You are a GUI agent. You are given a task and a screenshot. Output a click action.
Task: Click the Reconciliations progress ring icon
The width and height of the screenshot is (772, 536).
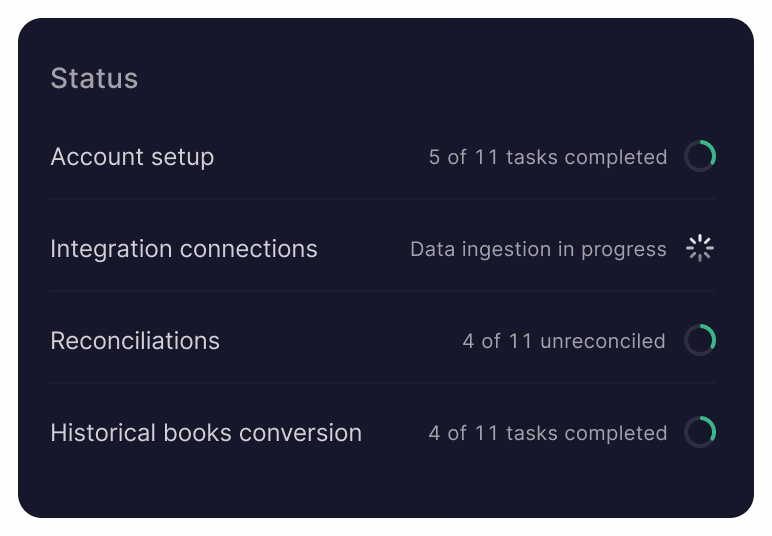(x=700, y=341)
